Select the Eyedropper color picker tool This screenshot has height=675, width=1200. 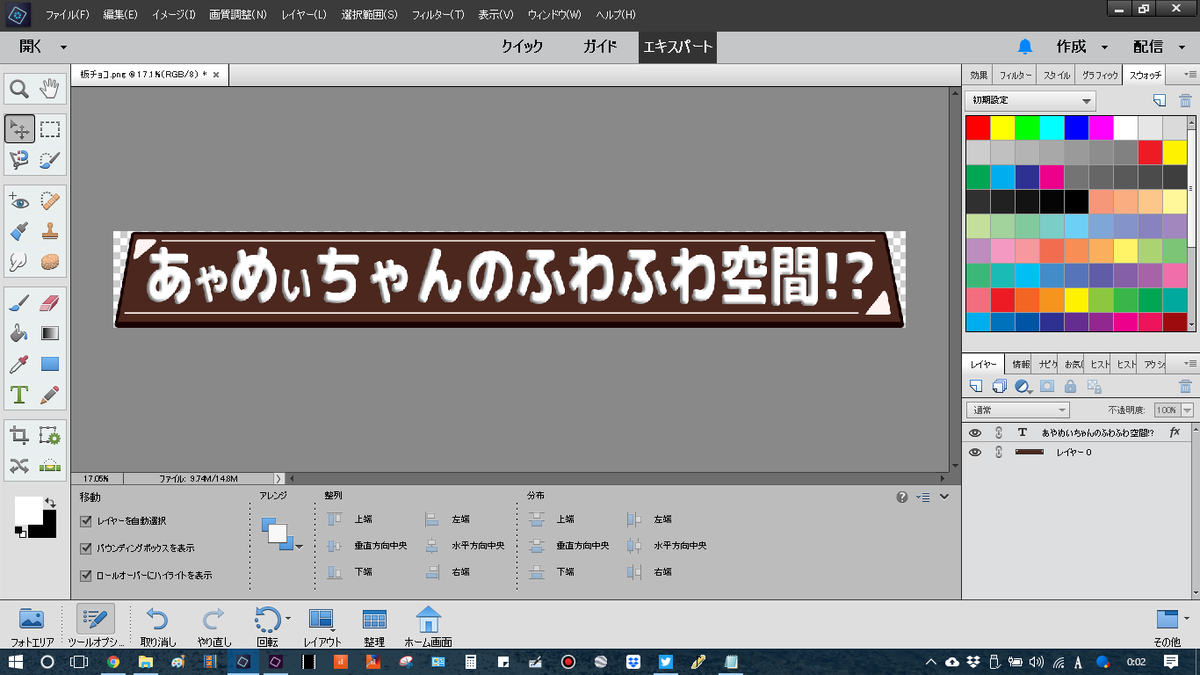click(x=19, y=364)
